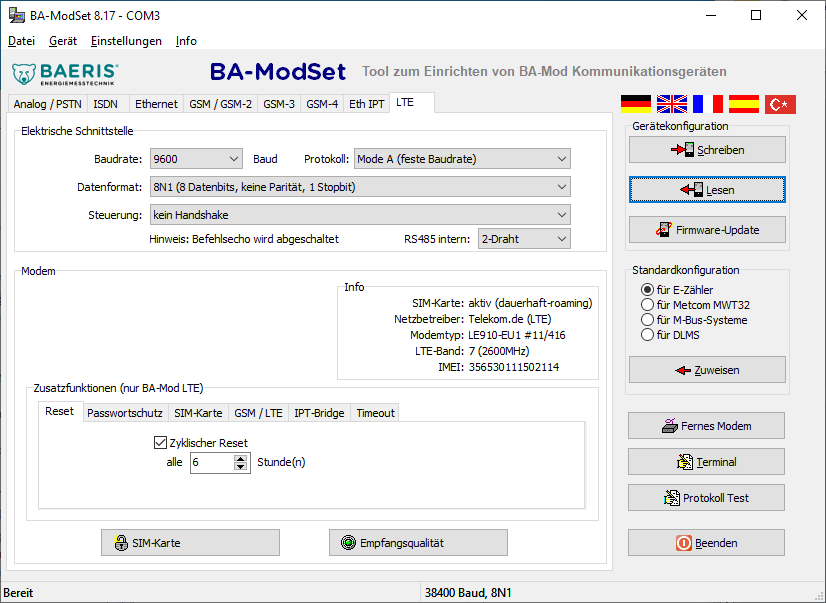Open the Einstellungen menu
Viewport: 826px width, 603px height.
(x=126, y=41)
